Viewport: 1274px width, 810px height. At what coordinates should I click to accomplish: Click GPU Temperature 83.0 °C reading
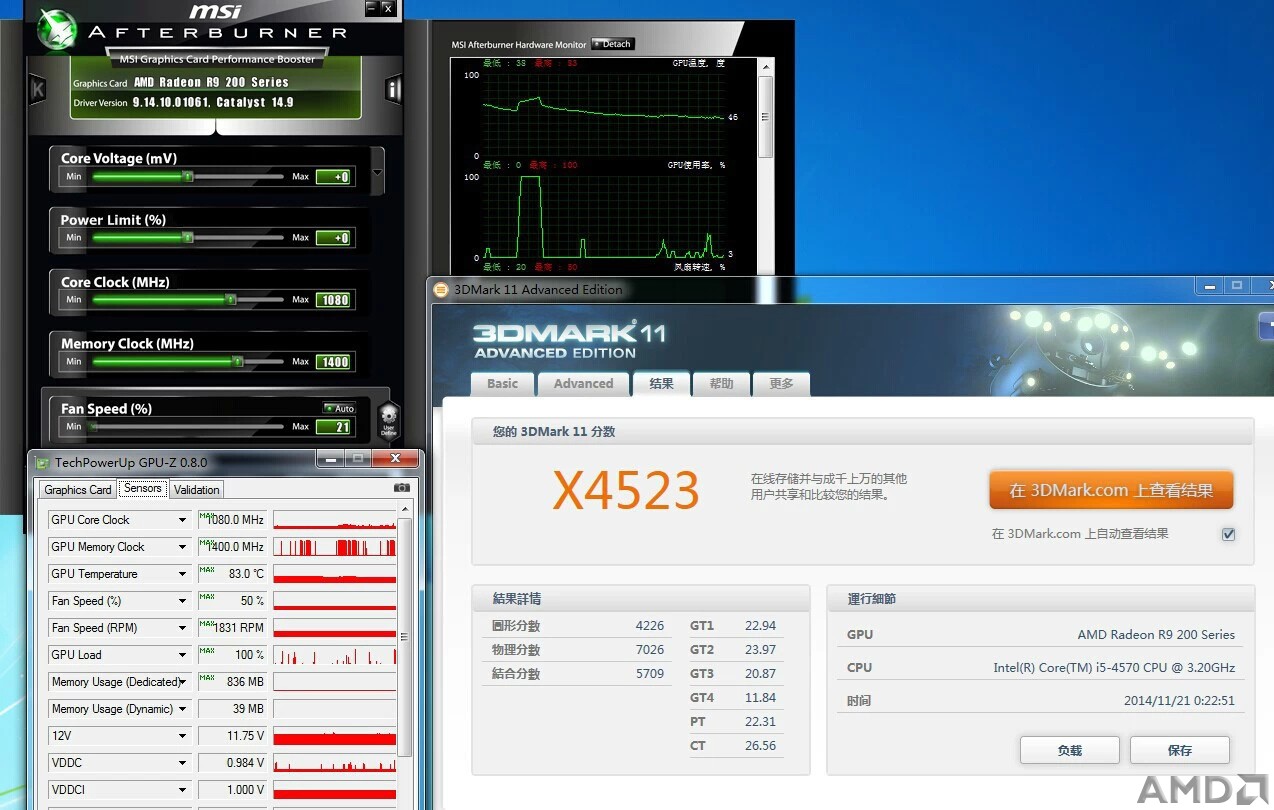click(x=233, y=574)
